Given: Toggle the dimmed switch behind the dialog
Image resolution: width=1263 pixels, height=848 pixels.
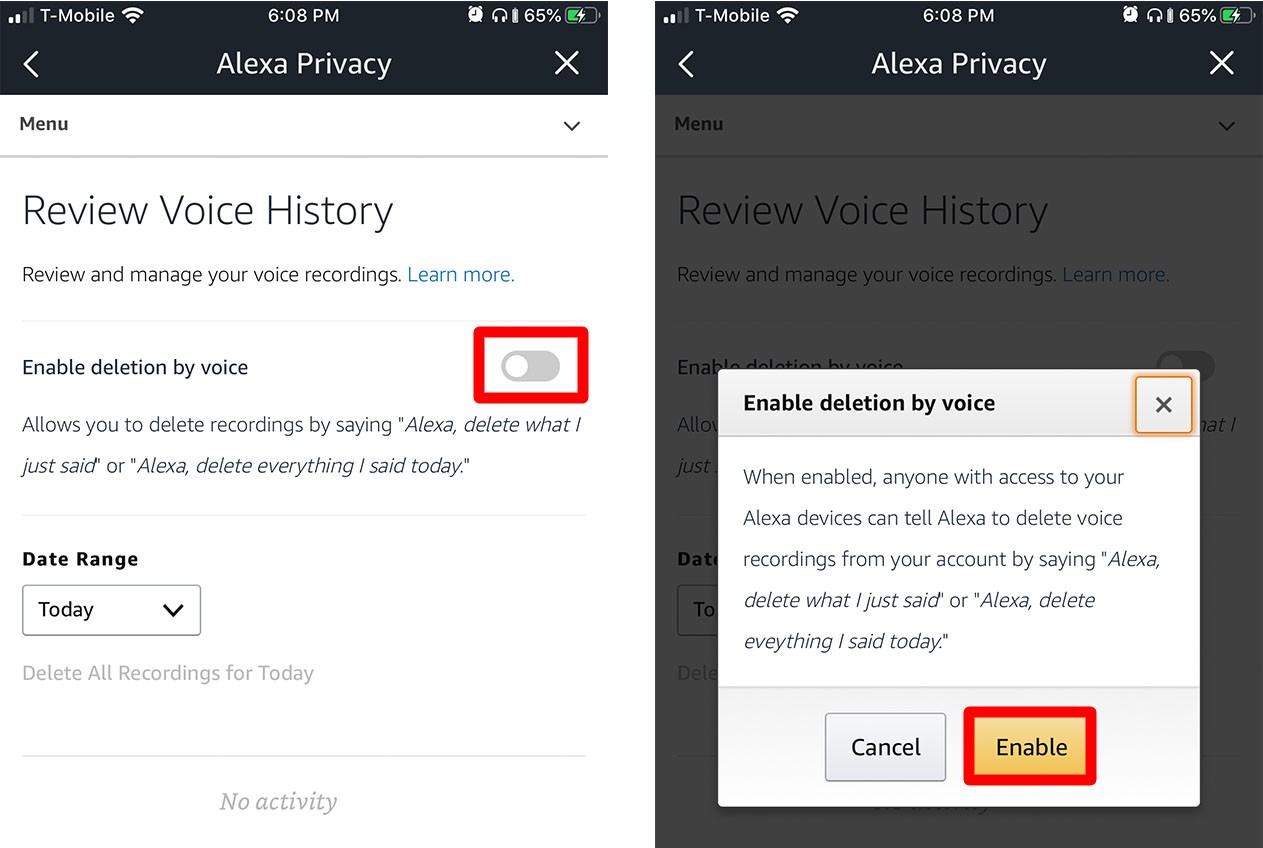Looking at the screenshot, I should (1186, 362).
